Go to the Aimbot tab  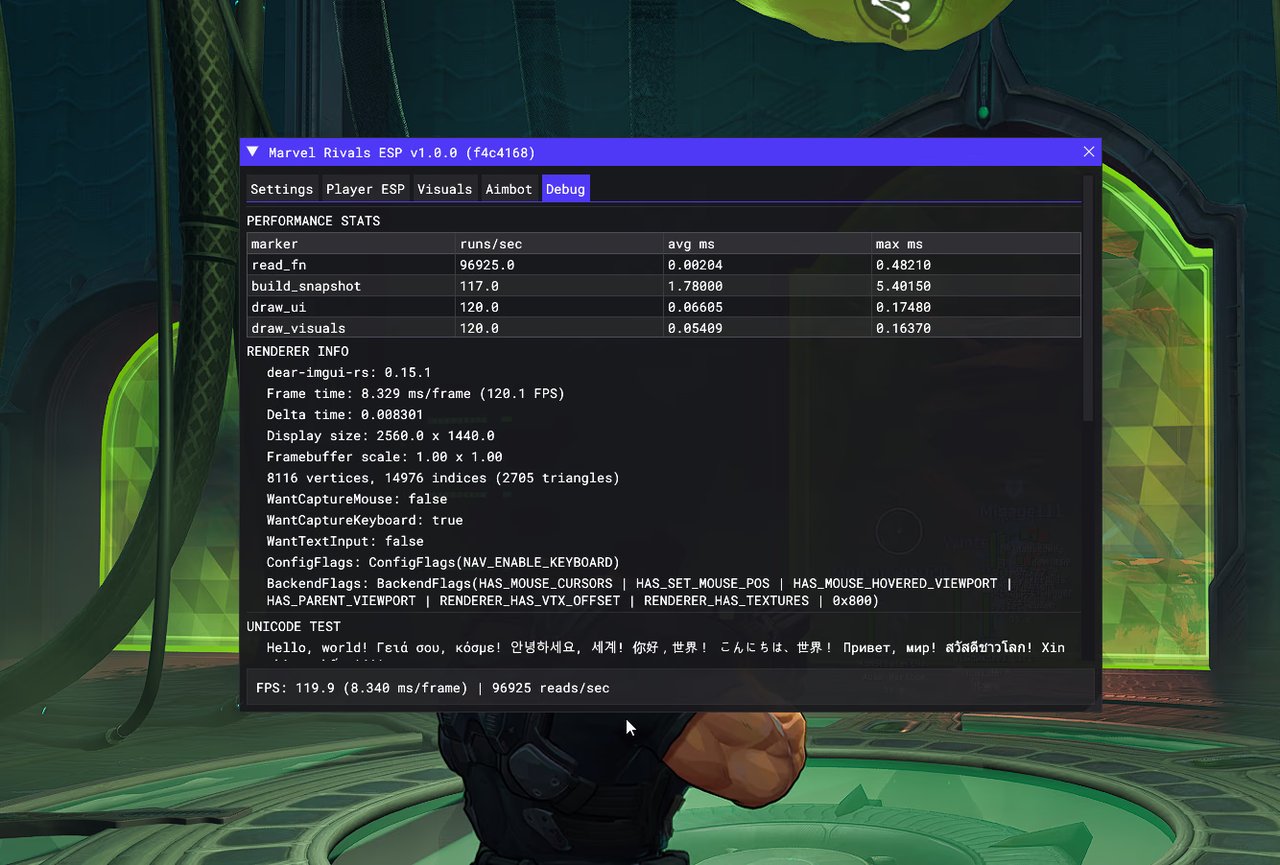[x=509, y=189]
